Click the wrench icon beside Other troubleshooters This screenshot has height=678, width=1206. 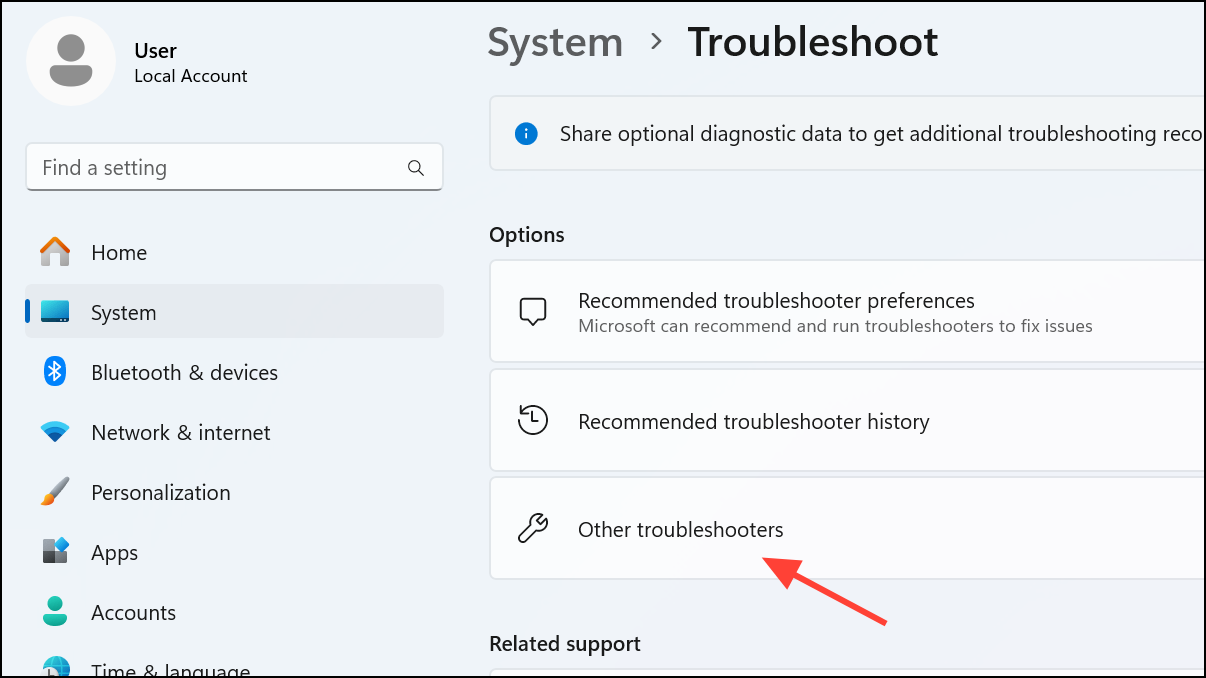[533, 528]
